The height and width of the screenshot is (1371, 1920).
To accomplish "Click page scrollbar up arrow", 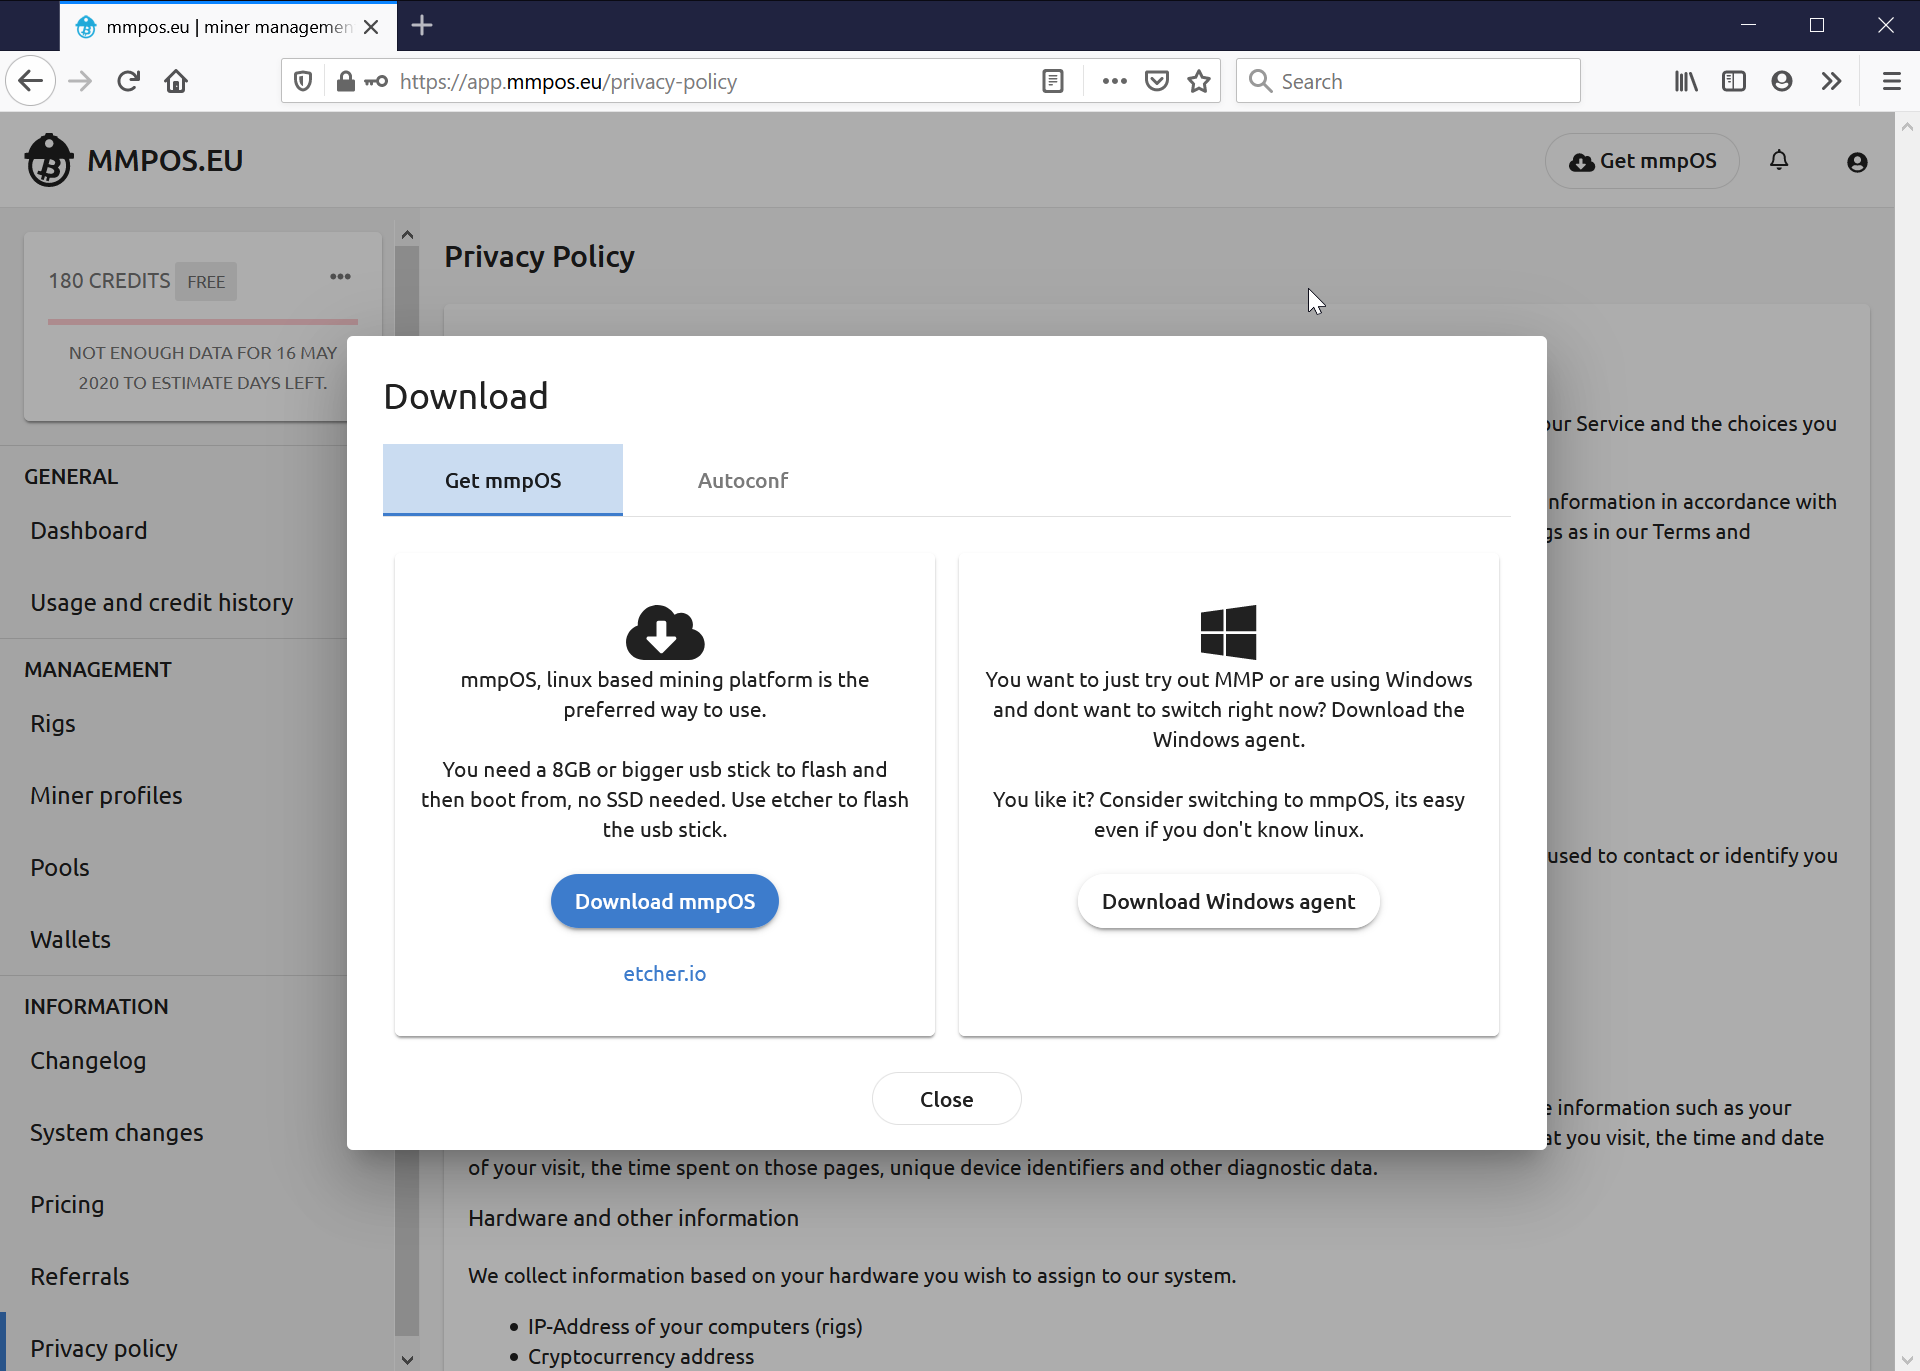I will click(1907, 127).
